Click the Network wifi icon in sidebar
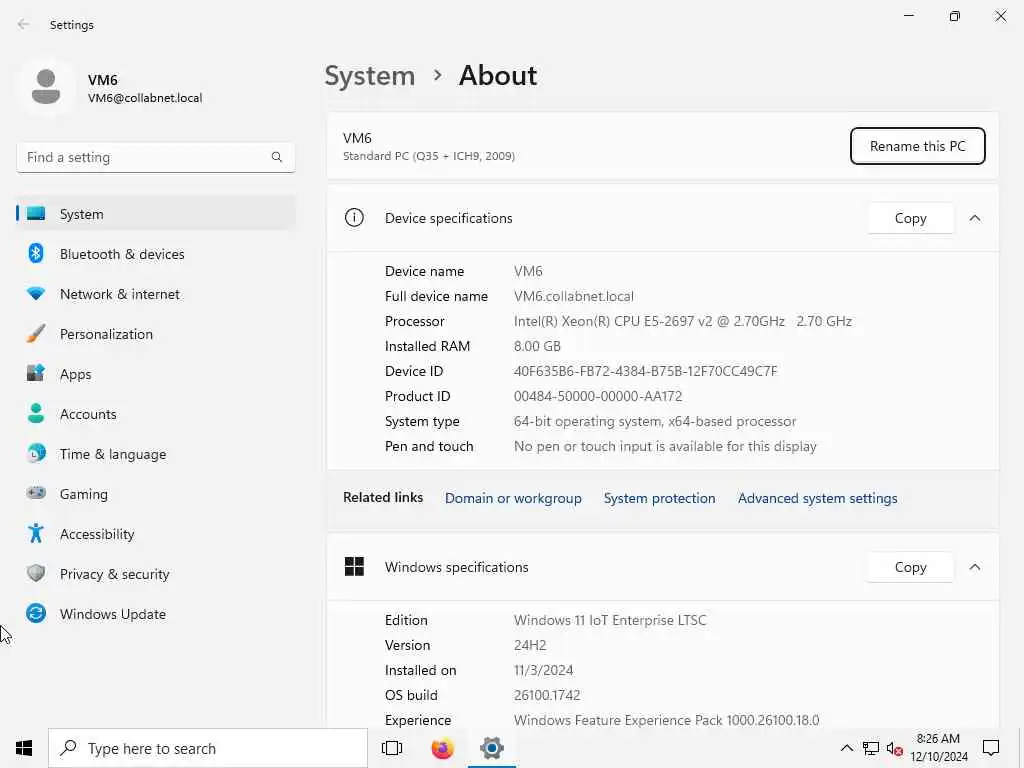The image size is (1024, 768). [x=36, y=294]
